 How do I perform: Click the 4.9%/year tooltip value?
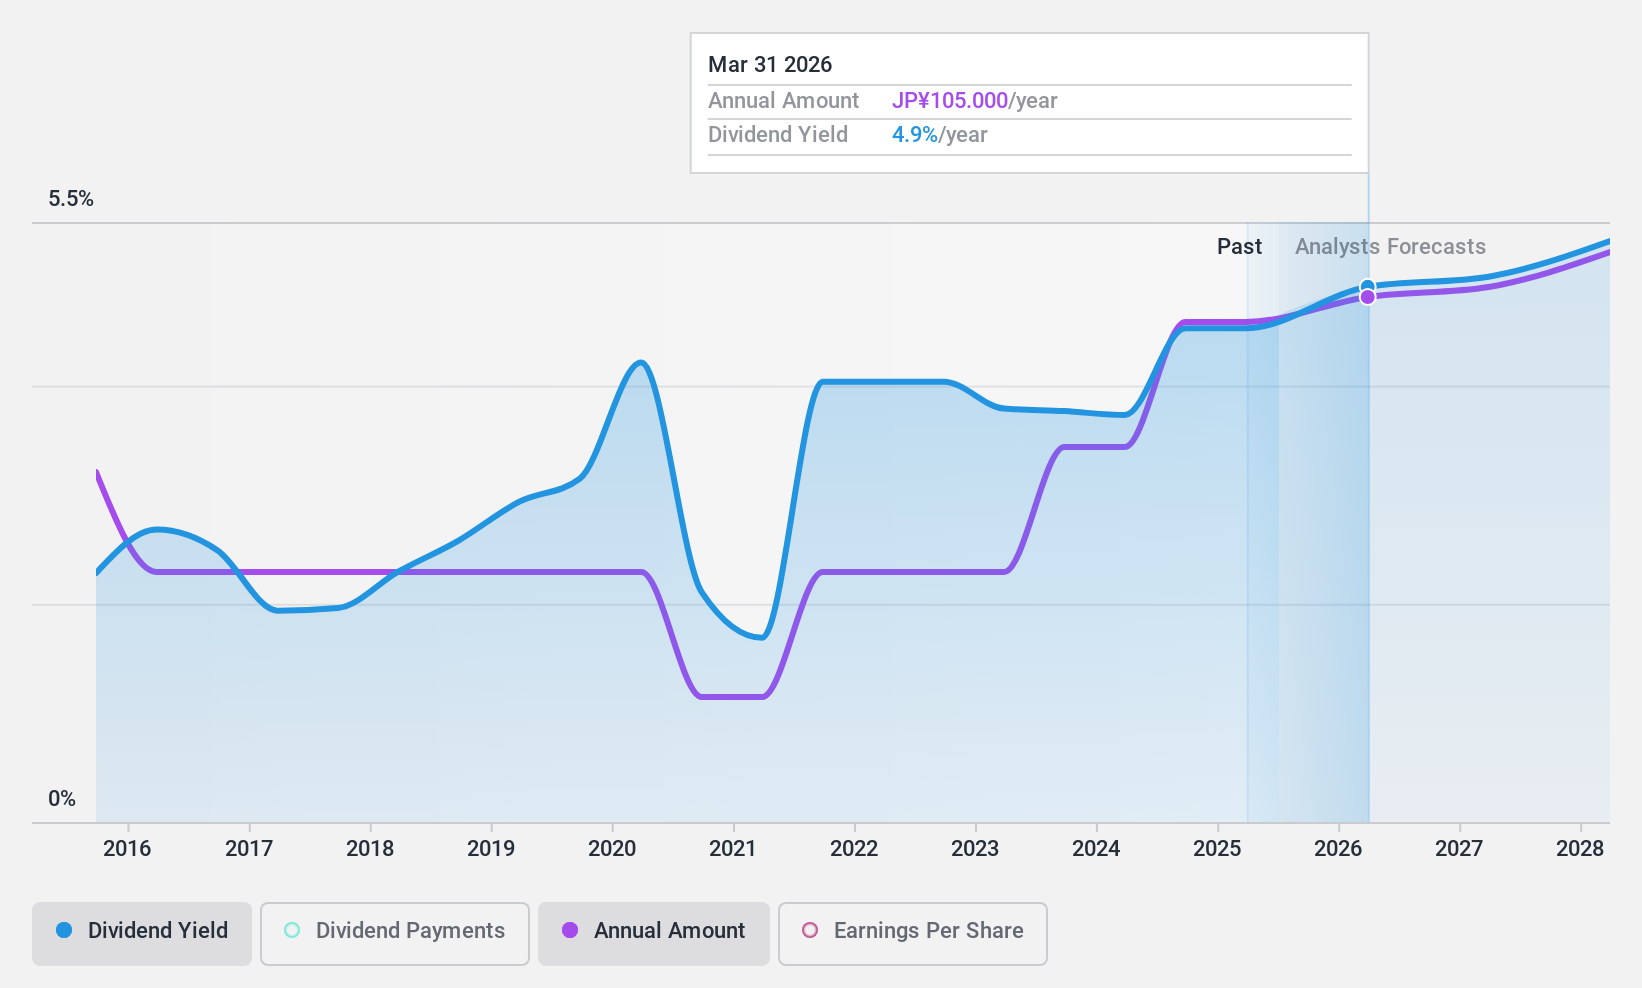click(939, 135)
